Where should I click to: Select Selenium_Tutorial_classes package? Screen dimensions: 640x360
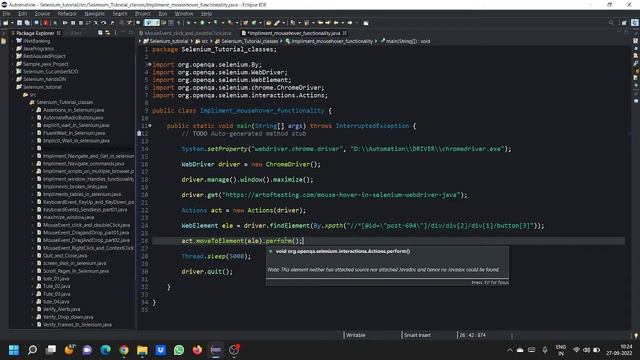click(x=61, y=102)
